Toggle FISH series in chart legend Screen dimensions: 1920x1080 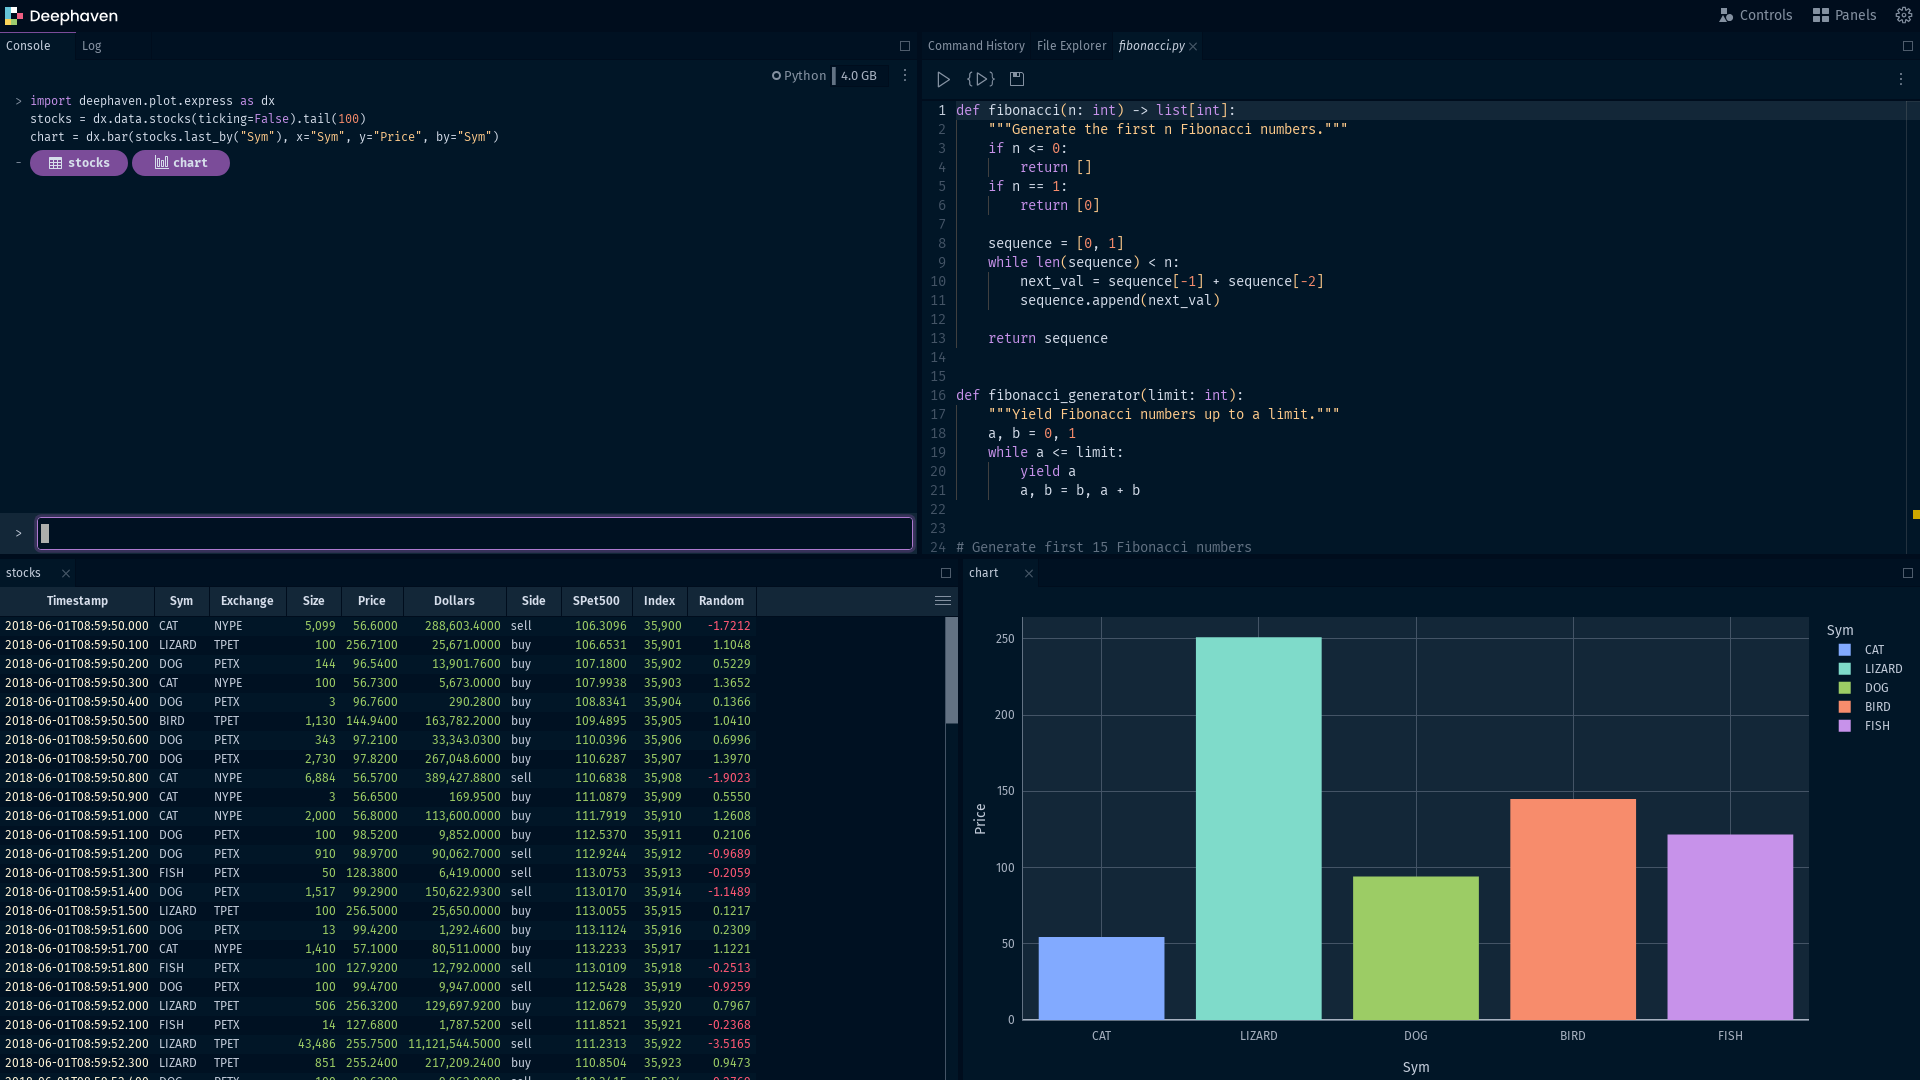tap(1876, 726)
